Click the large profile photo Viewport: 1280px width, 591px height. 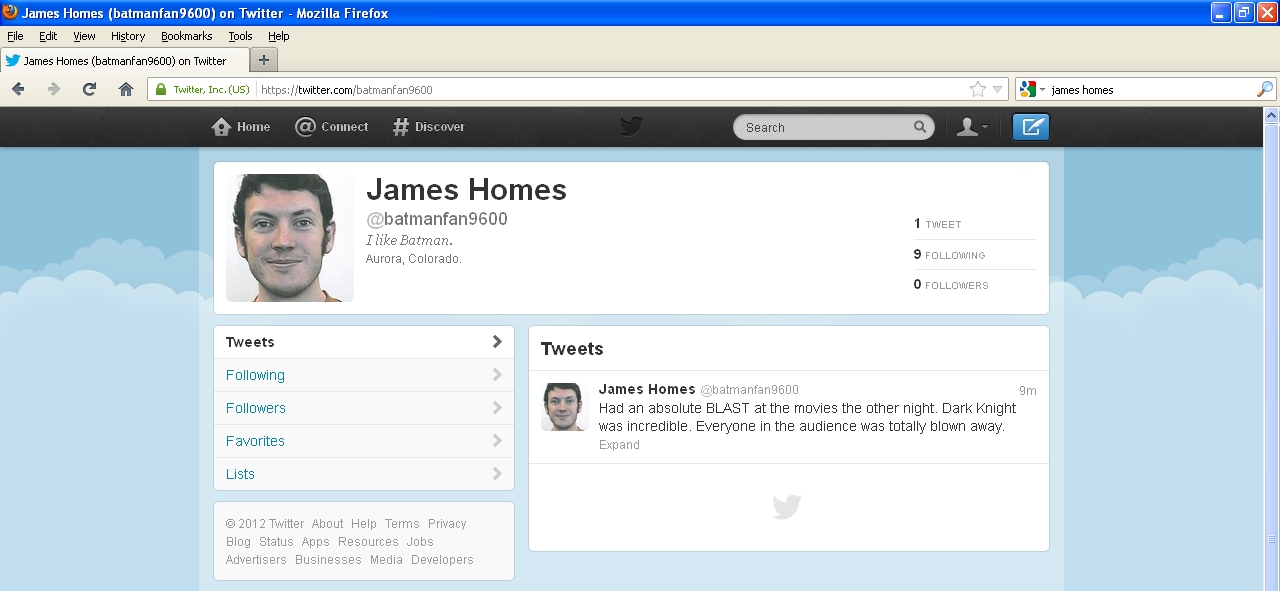point(290,238)
